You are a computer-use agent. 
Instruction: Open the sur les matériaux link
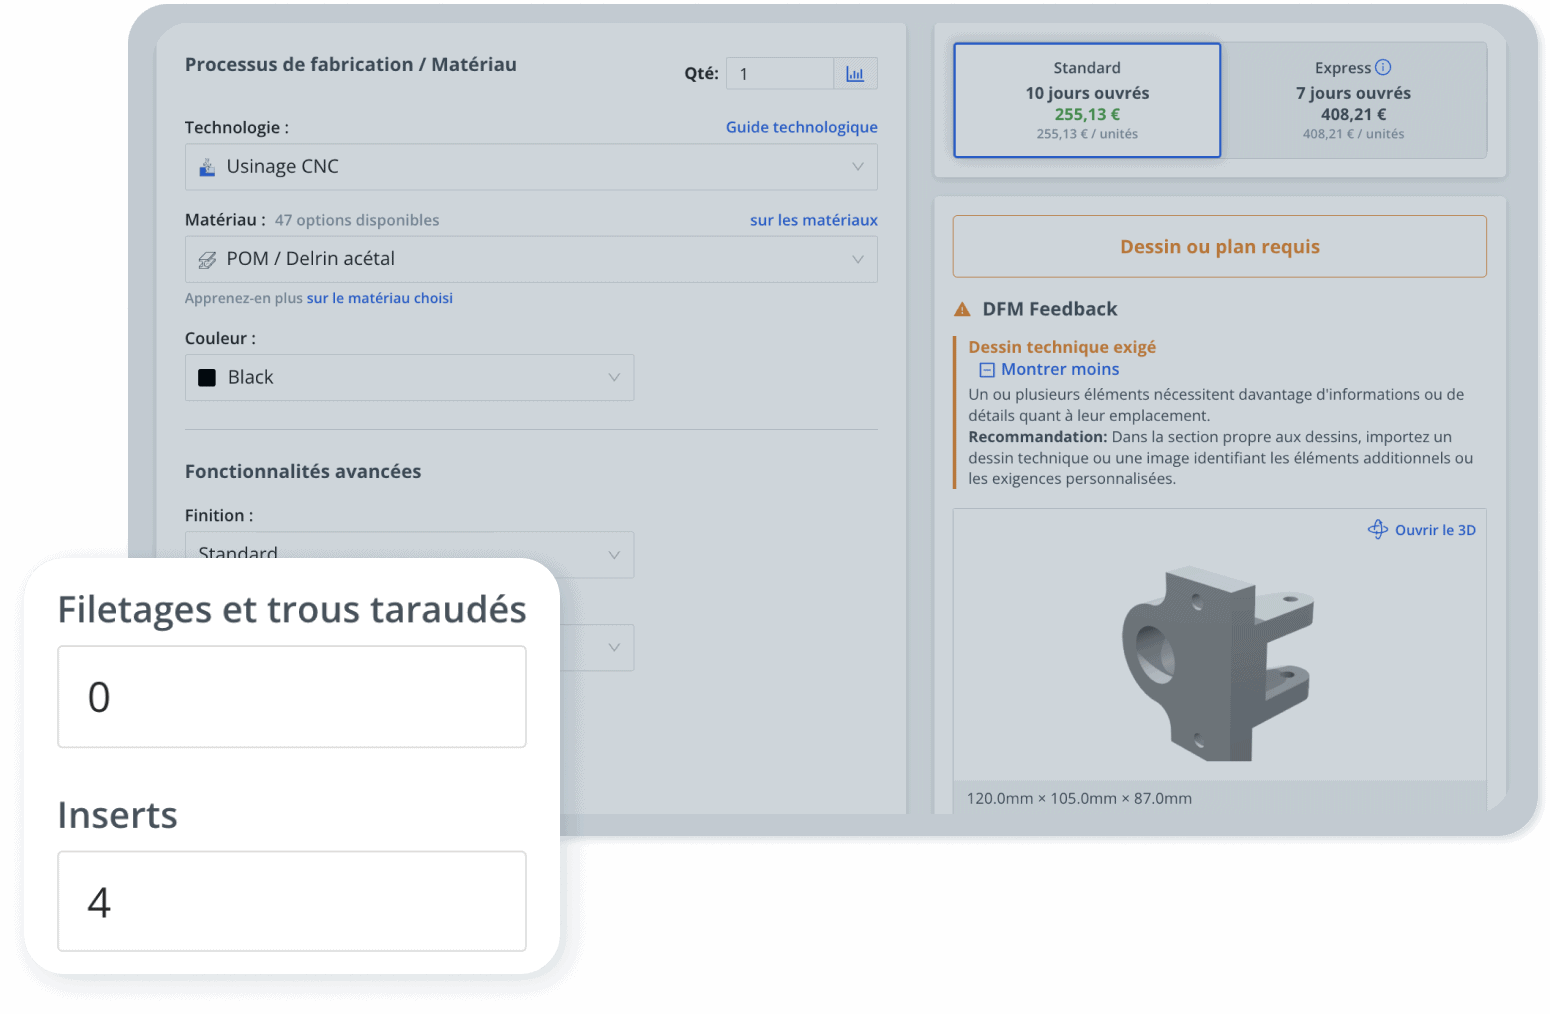tap(813, 220)
